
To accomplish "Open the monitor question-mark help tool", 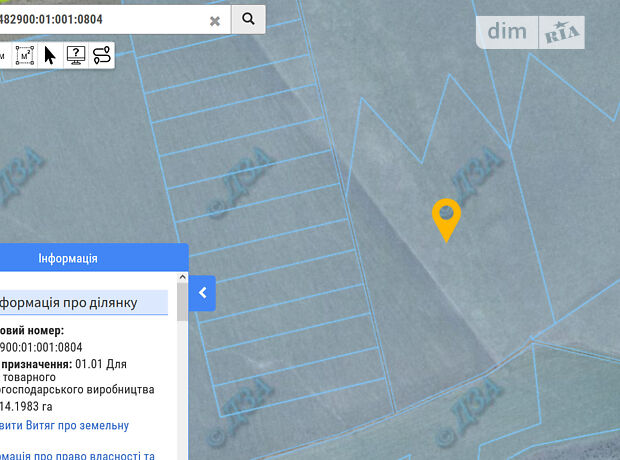I will (x=76, y=55).
